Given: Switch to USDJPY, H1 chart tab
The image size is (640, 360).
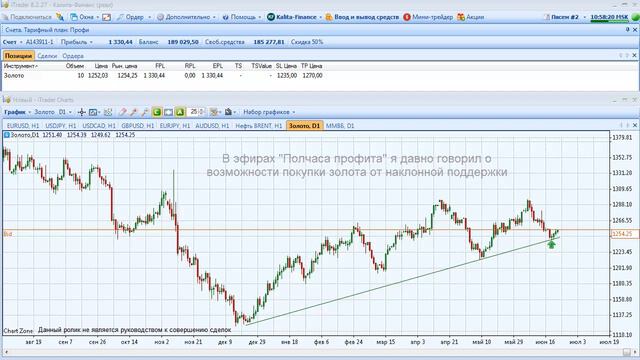Looking at the screenshot, I should (x=61, y=126).
